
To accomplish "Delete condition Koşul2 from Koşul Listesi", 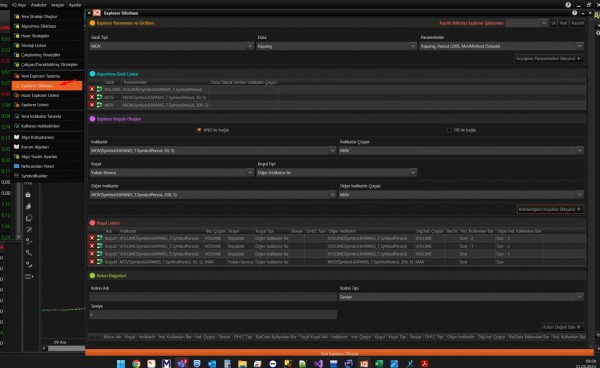I will pyautogui.click(x=92, y=246).
